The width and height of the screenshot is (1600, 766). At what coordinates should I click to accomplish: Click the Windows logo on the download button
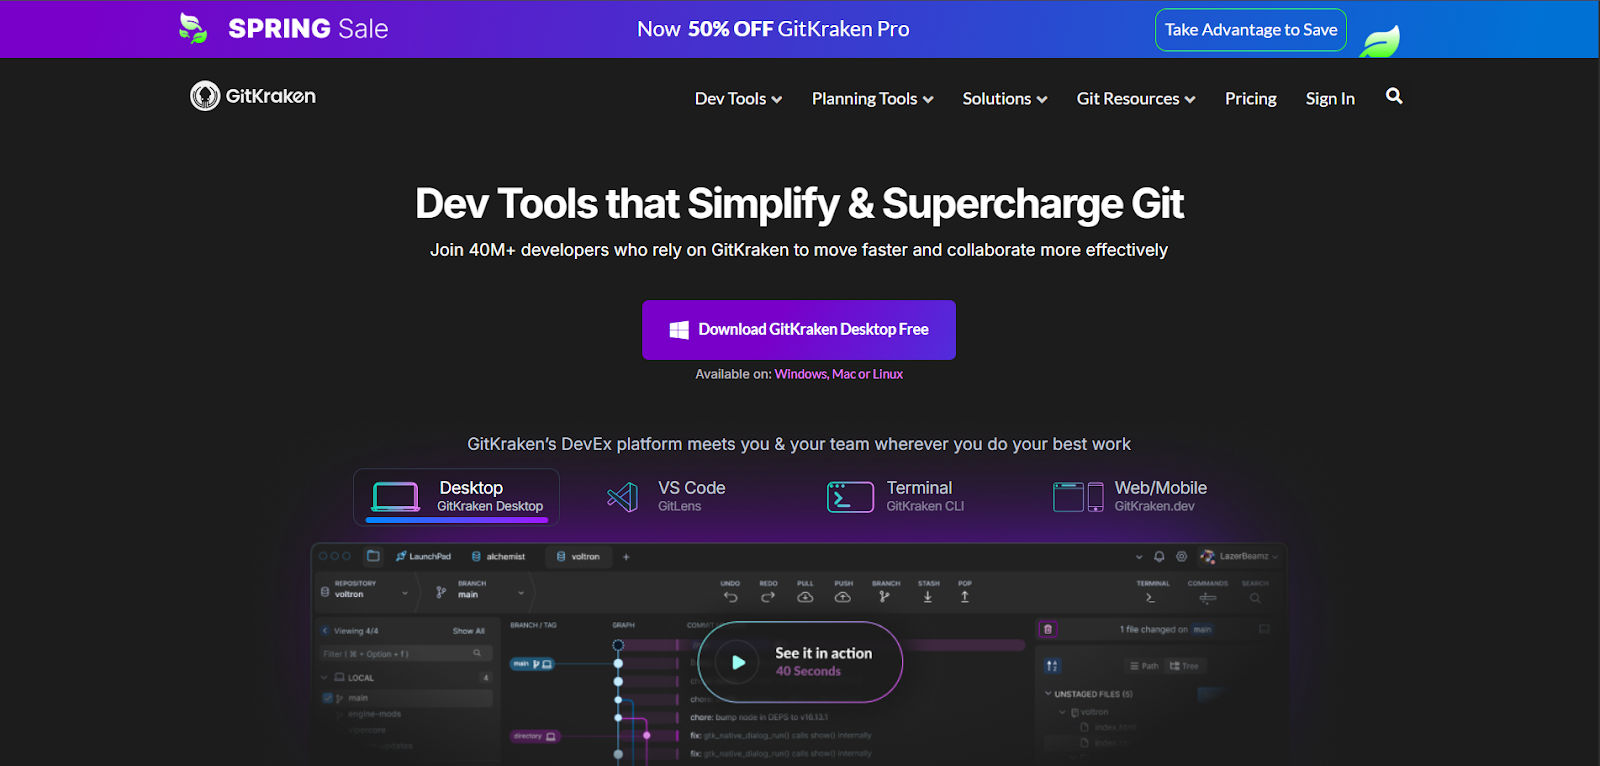coord(679,330)
